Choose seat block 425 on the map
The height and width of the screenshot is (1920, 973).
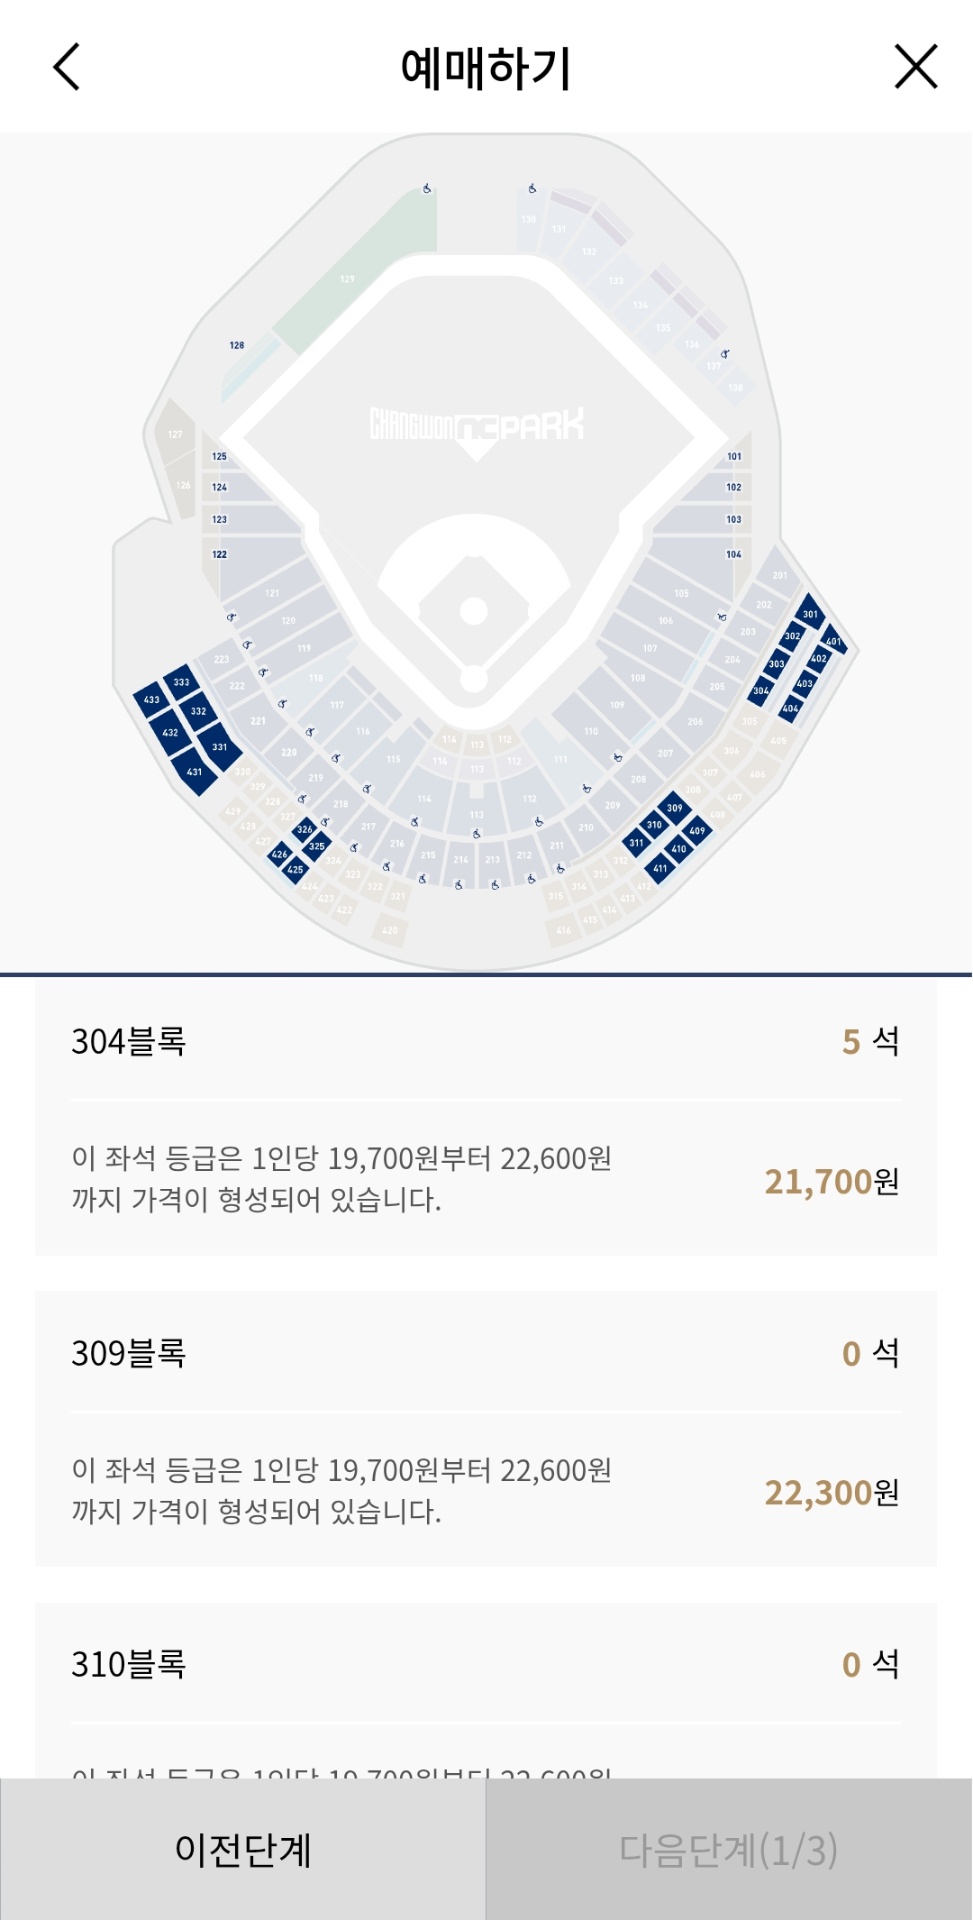295,869
